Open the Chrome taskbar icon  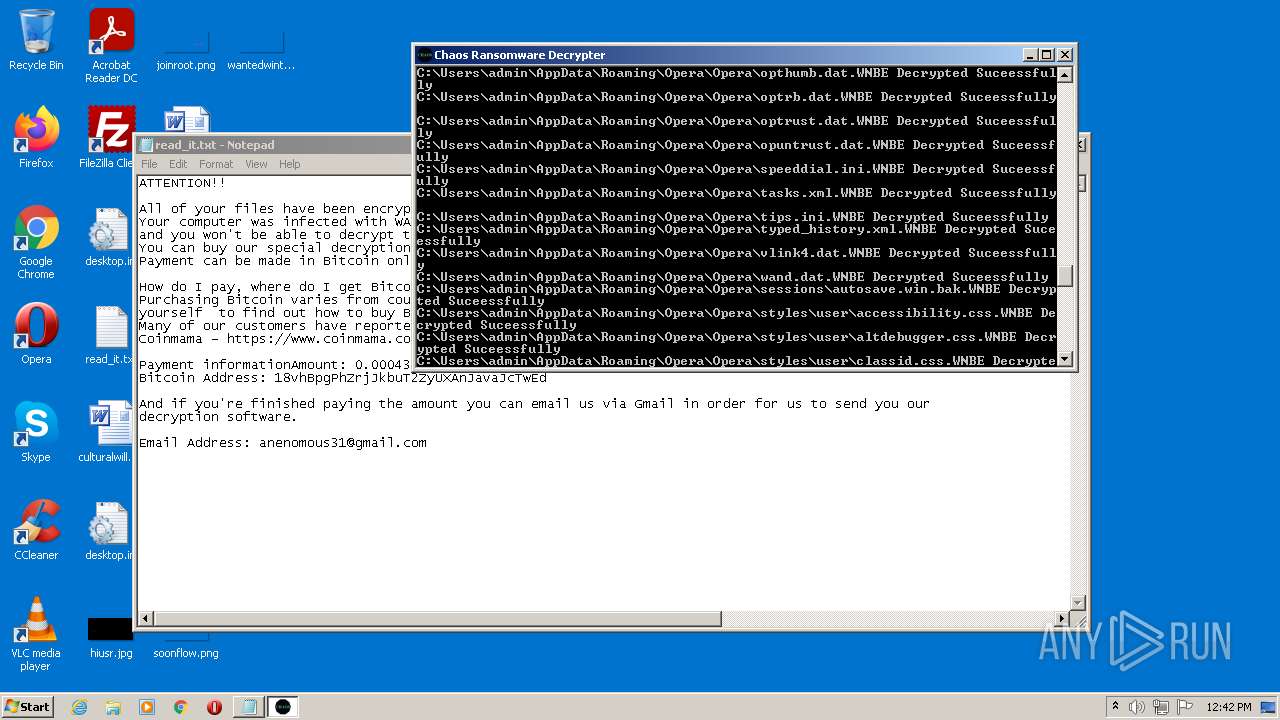pos(180,707)
